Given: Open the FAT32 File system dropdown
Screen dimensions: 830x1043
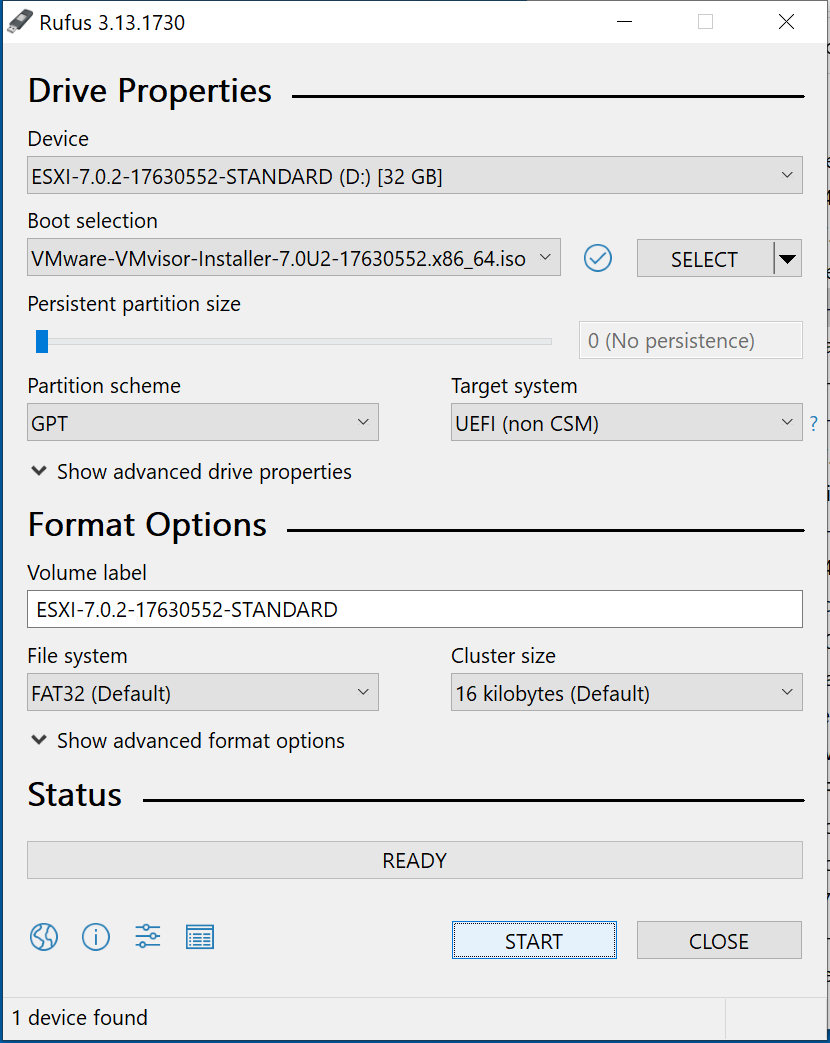Looking at the screenshot, I should click(x=202, y=692).
